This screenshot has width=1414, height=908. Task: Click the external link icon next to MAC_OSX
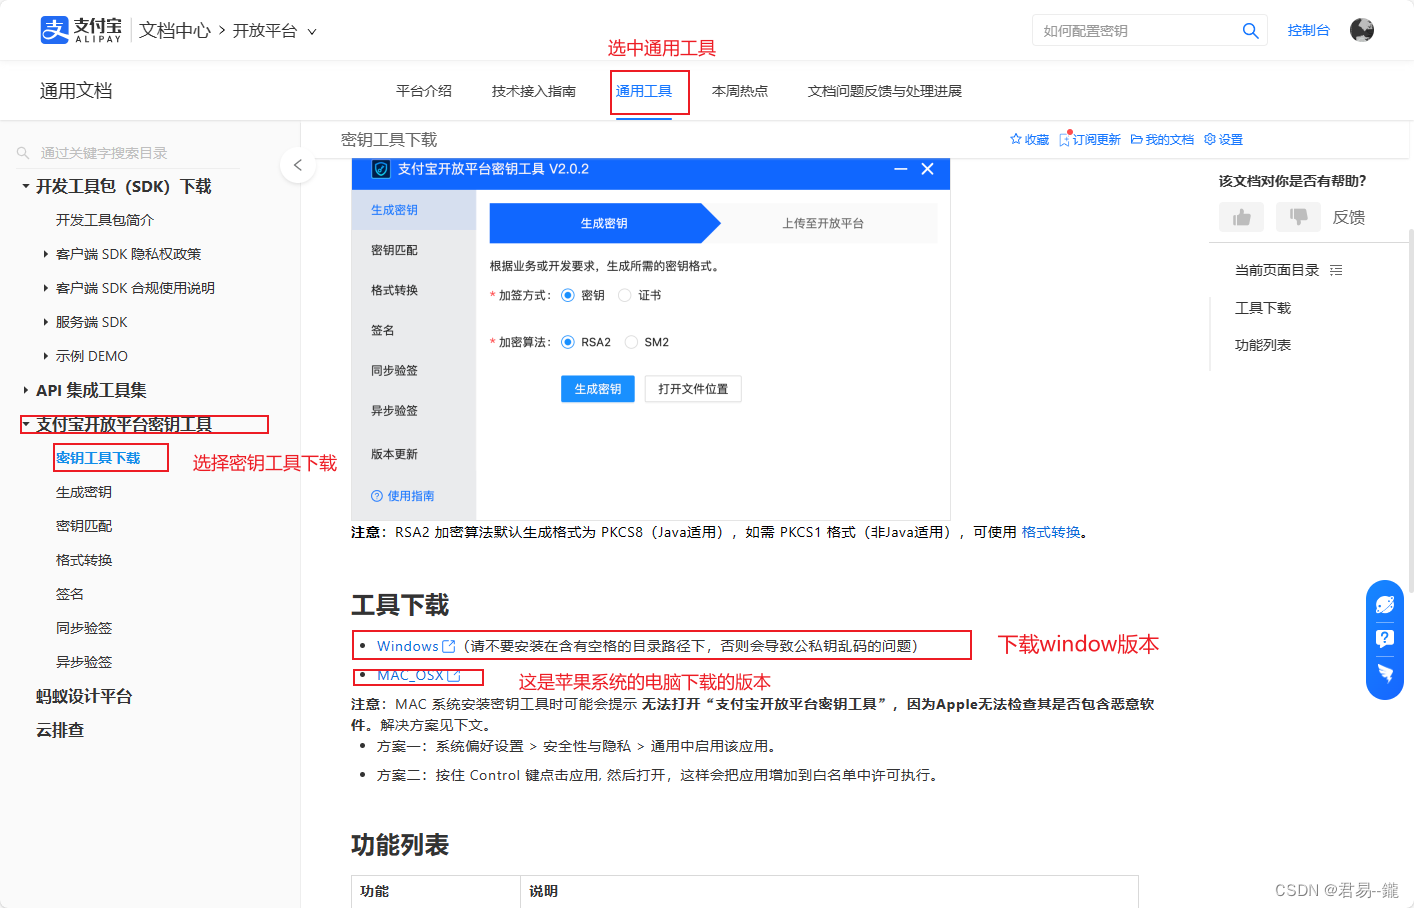tap(454, 676)
